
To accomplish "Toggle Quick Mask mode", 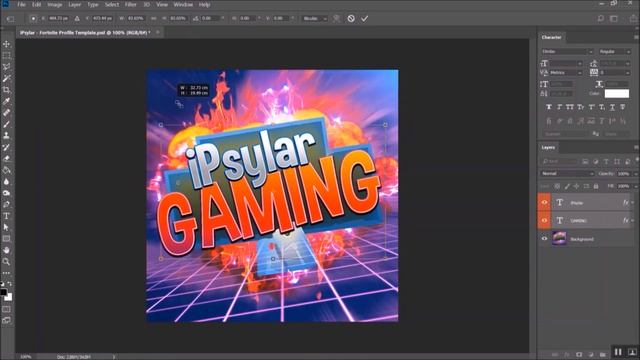I will pyautogui.click(x=6, y=309).
